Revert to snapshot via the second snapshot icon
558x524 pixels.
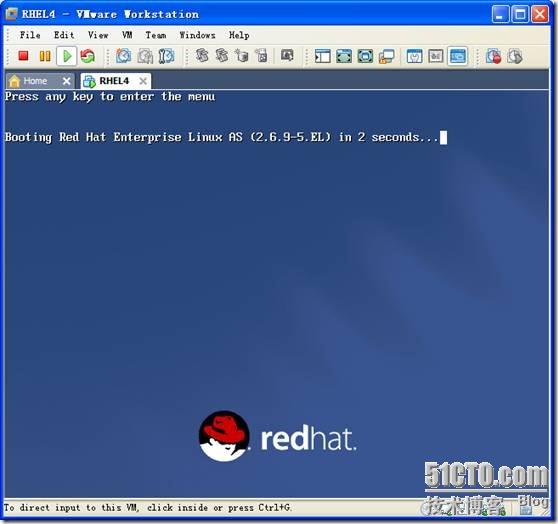(145, 56)
